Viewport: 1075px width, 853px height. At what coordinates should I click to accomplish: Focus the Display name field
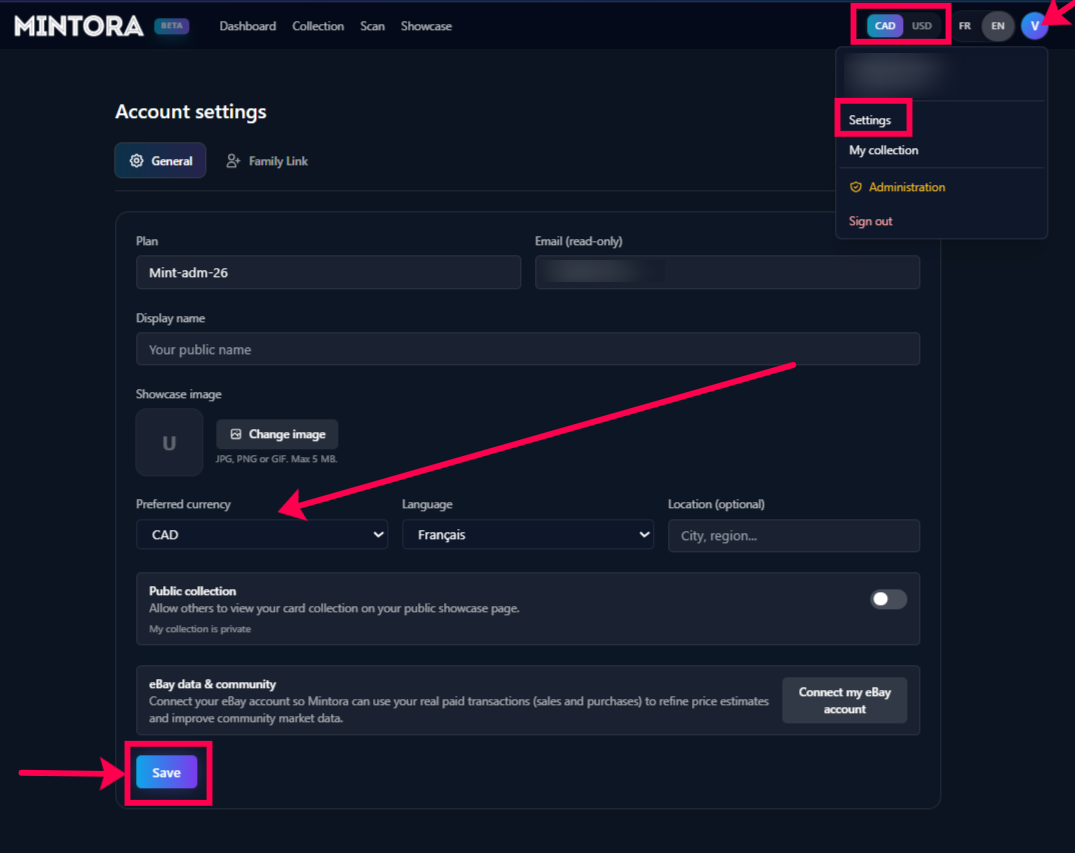[x=527, y=350]
